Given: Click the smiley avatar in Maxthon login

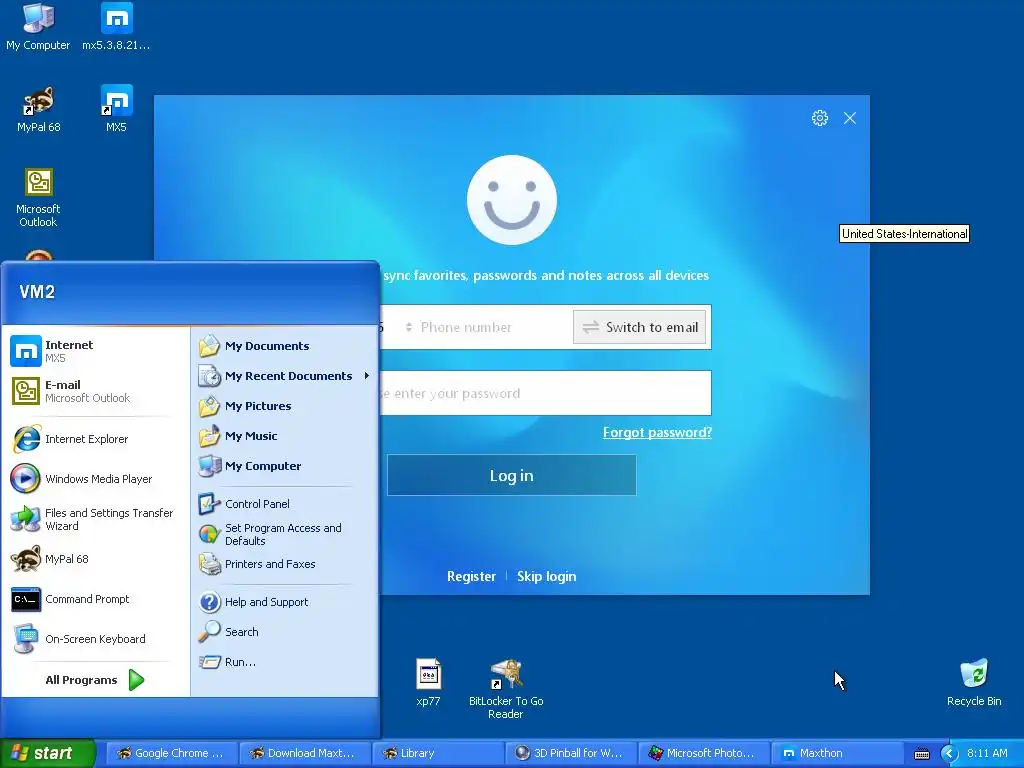Looking at the screenshot, I should pos(512,200).
